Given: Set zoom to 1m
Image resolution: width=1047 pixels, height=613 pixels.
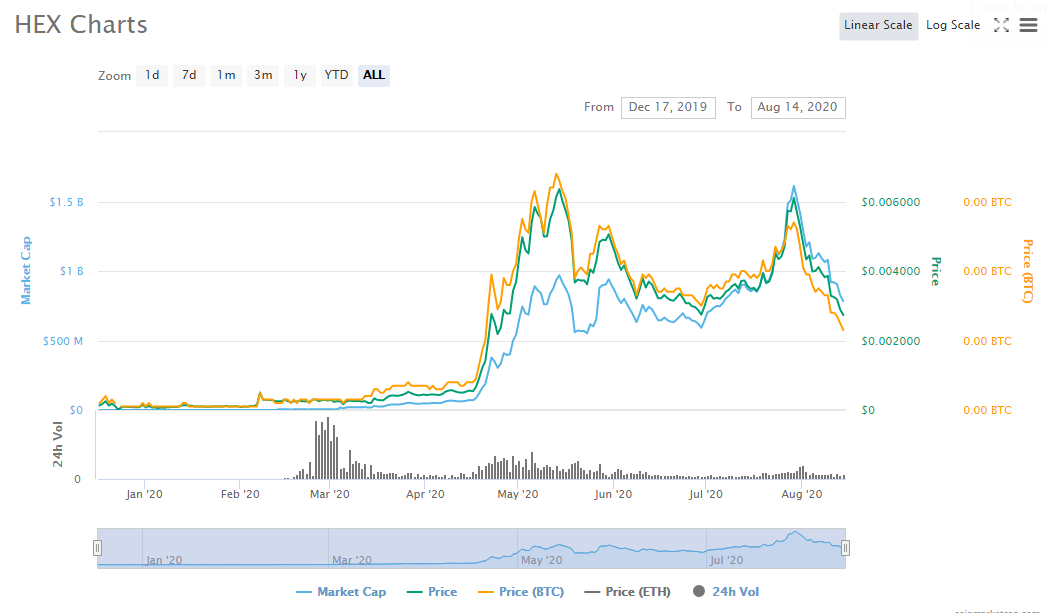Looking at the screenshot, I should [x=226, y=75].
